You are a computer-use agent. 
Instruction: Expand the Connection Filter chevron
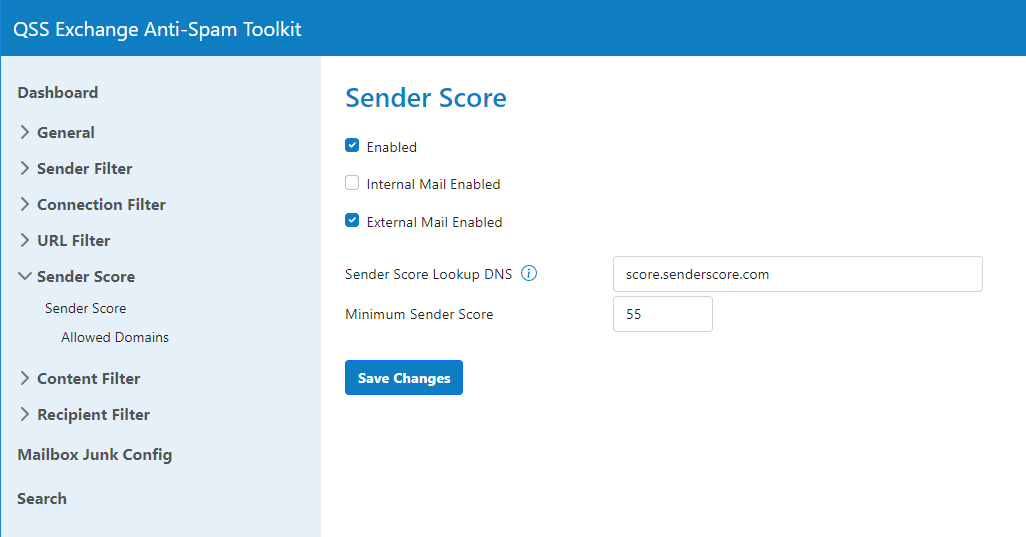[x=25, y=204]
